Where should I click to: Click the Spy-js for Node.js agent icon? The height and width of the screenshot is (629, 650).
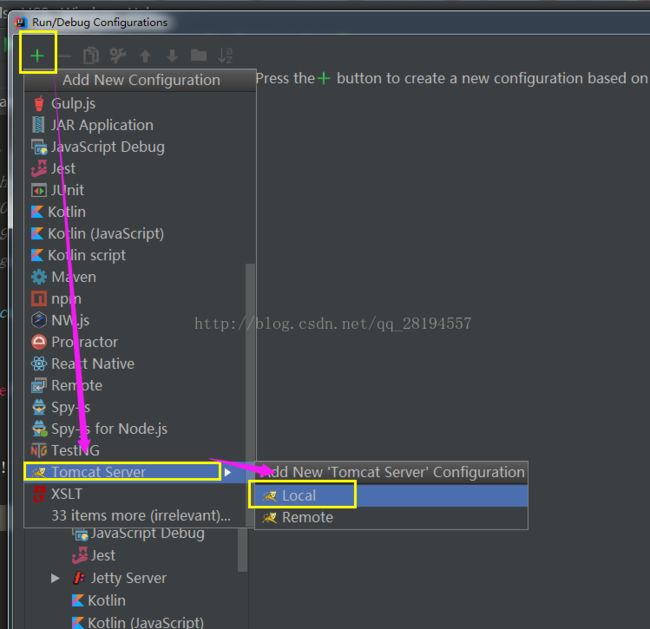(39, 429)
